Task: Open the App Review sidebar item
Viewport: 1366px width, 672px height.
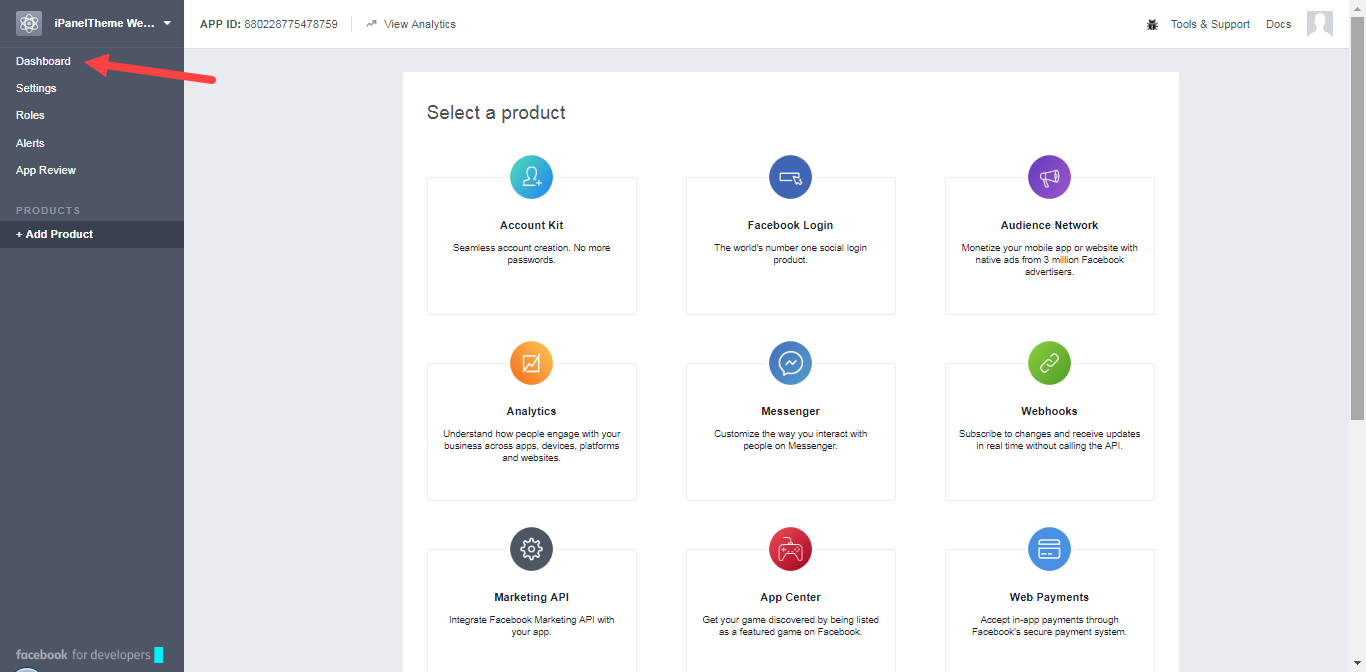Action: click(46, 170)
